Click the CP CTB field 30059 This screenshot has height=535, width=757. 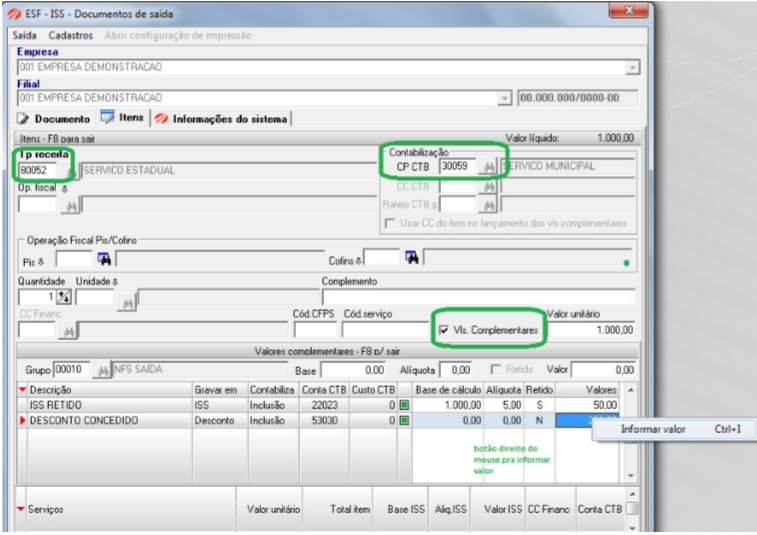pos(458,167)
